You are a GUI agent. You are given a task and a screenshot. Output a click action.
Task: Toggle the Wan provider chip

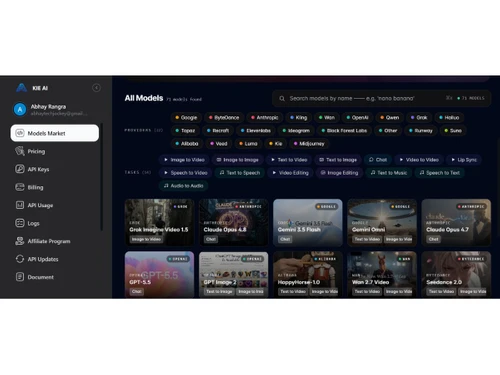[327, 117]
